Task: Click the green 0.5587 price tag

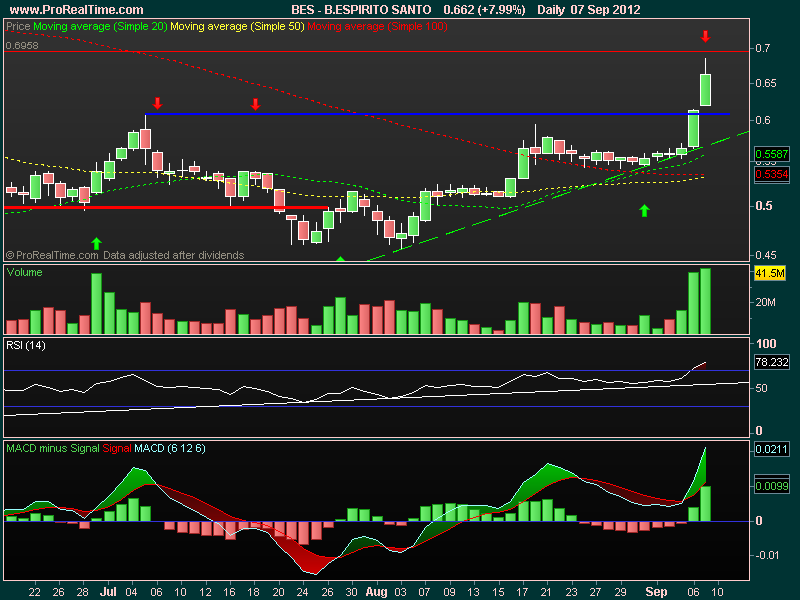Action: point(771,154)
